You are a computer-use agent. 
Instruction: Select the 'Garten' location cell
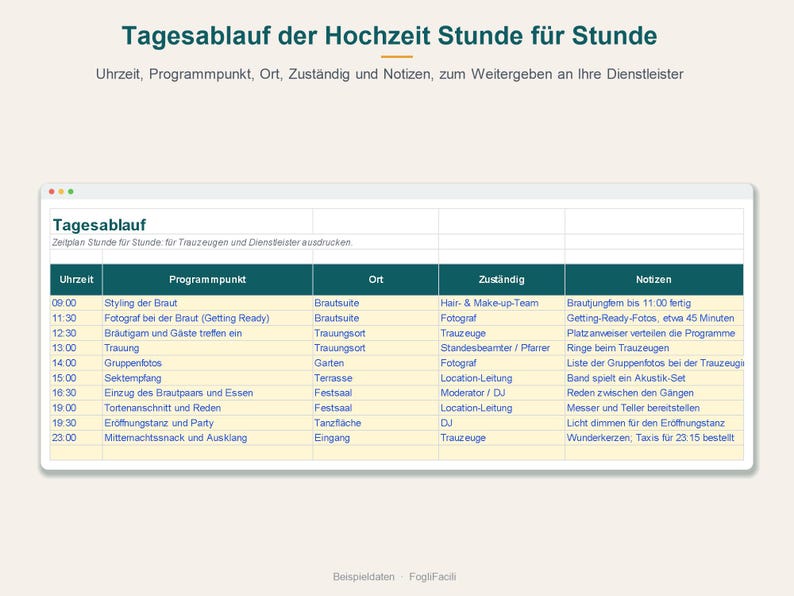point(375,363)
